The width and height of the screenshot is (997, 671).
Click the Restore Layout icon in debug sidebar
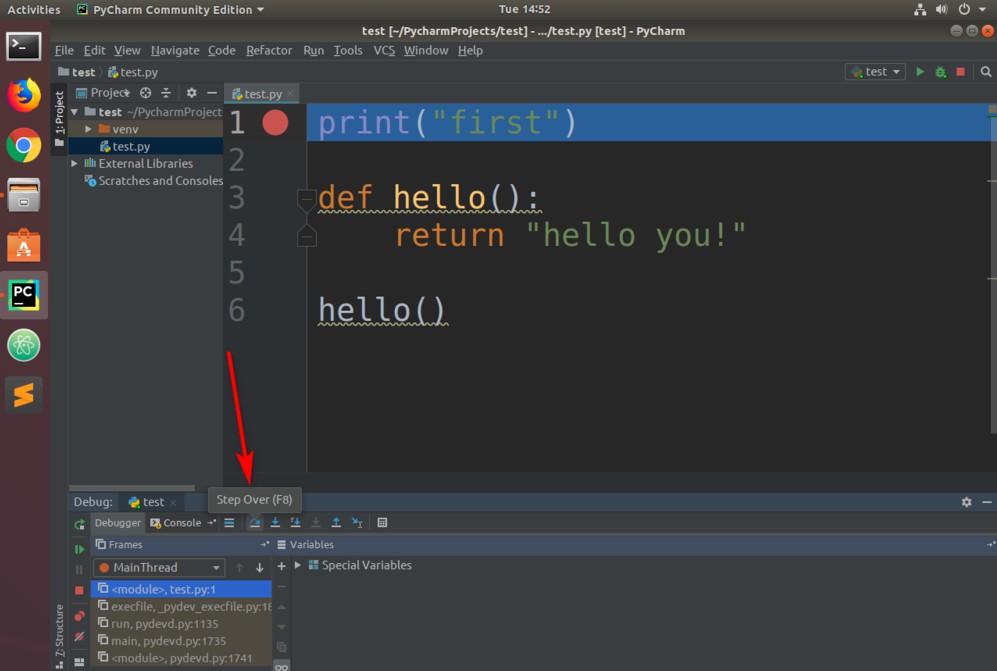[79, 661]
